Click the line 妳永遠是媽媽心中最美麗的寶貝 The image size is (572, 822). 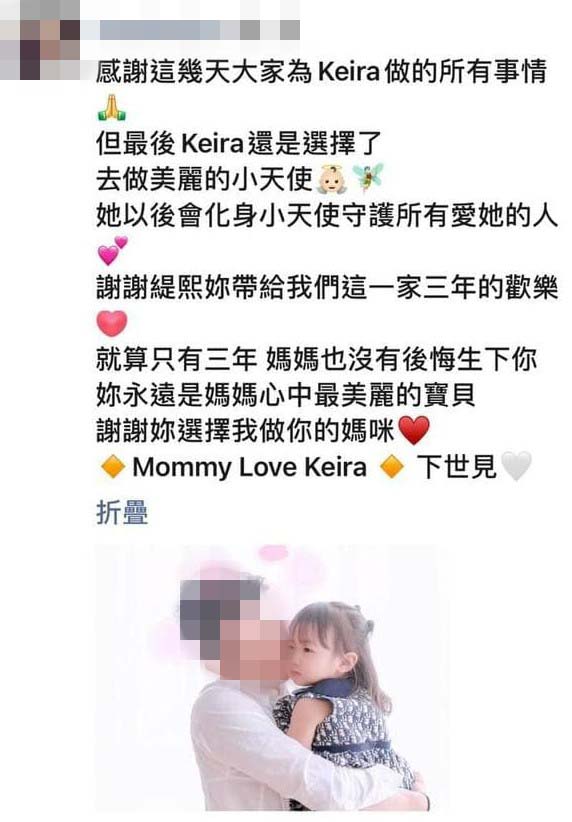tap(286, 395)
